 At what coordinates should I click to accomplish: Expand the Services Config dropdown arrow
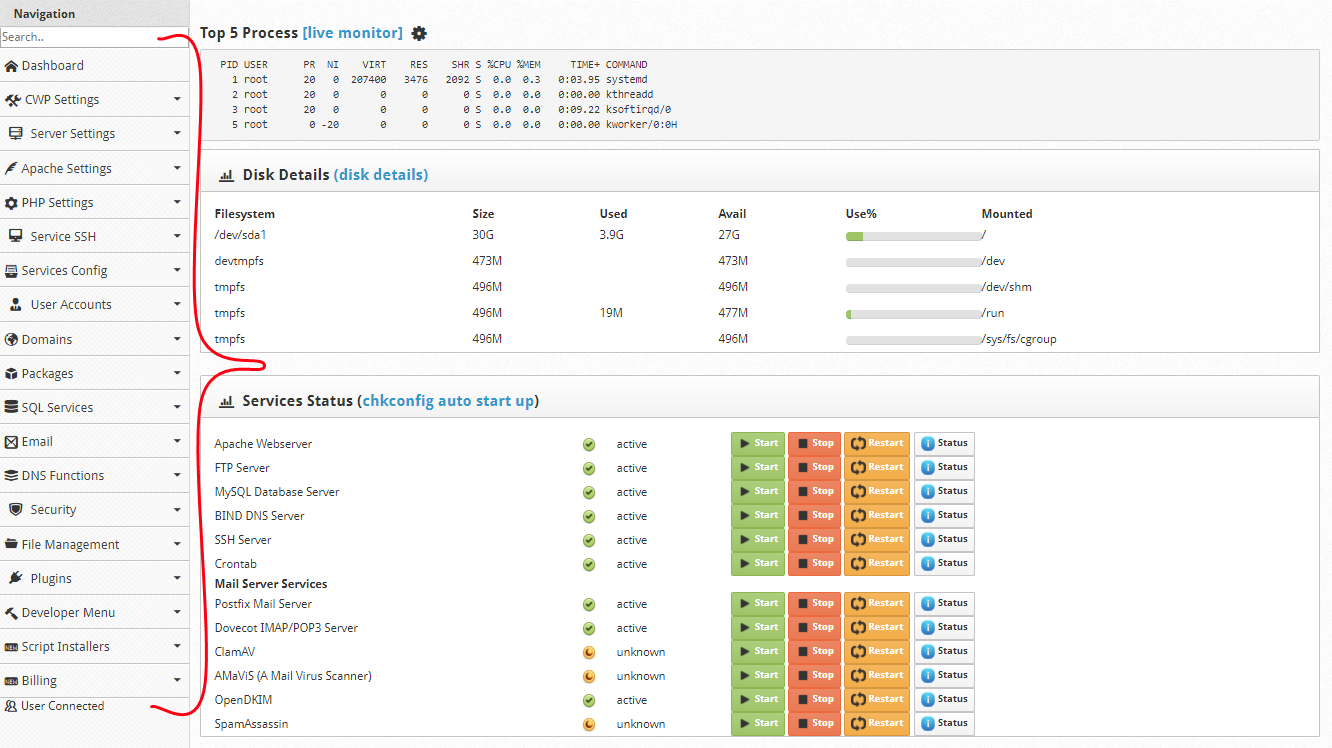click(x=177, y=270)
